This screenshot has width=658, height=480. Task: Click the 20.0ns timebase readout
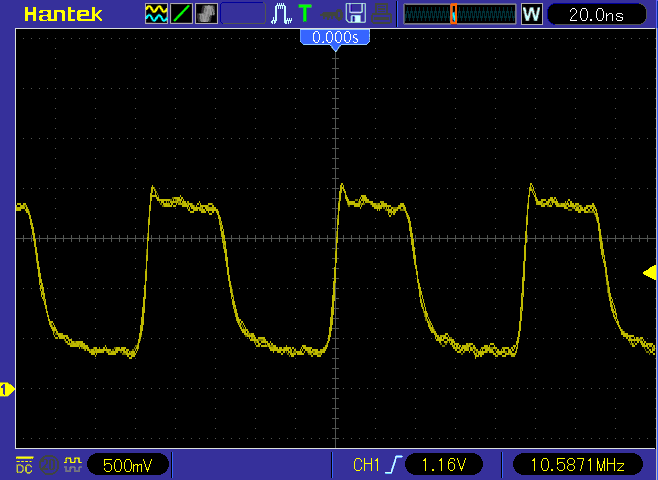[x=597, y=15]
